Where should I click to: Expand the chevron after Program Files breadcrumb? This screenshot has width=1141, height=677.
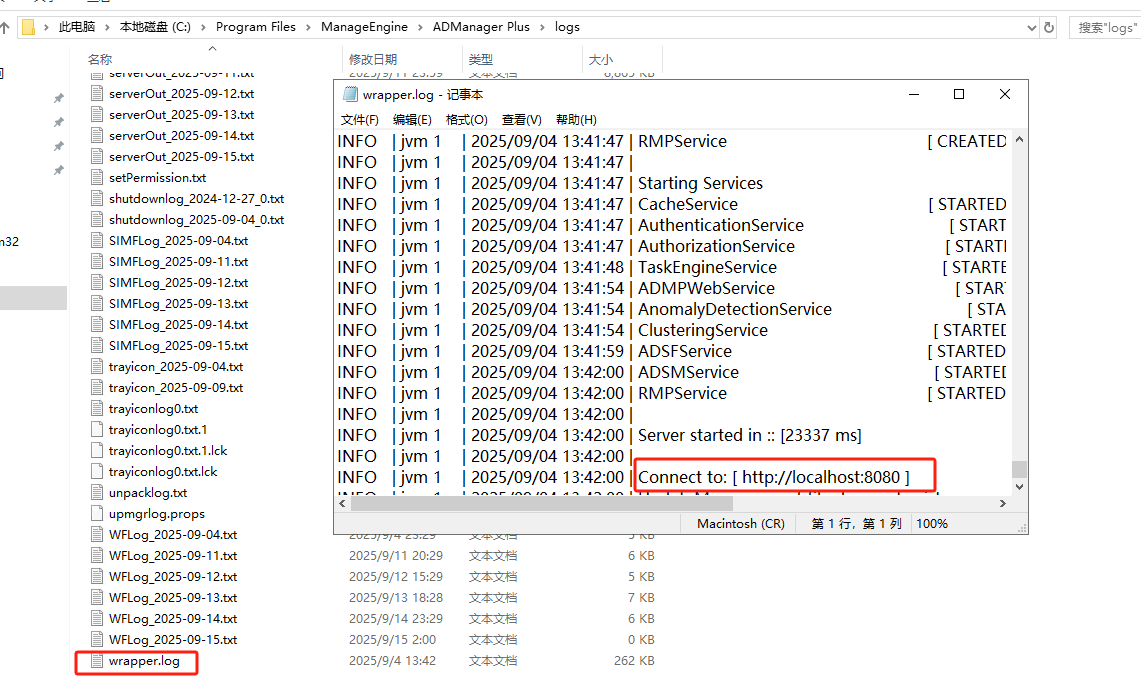coord(309,27)
